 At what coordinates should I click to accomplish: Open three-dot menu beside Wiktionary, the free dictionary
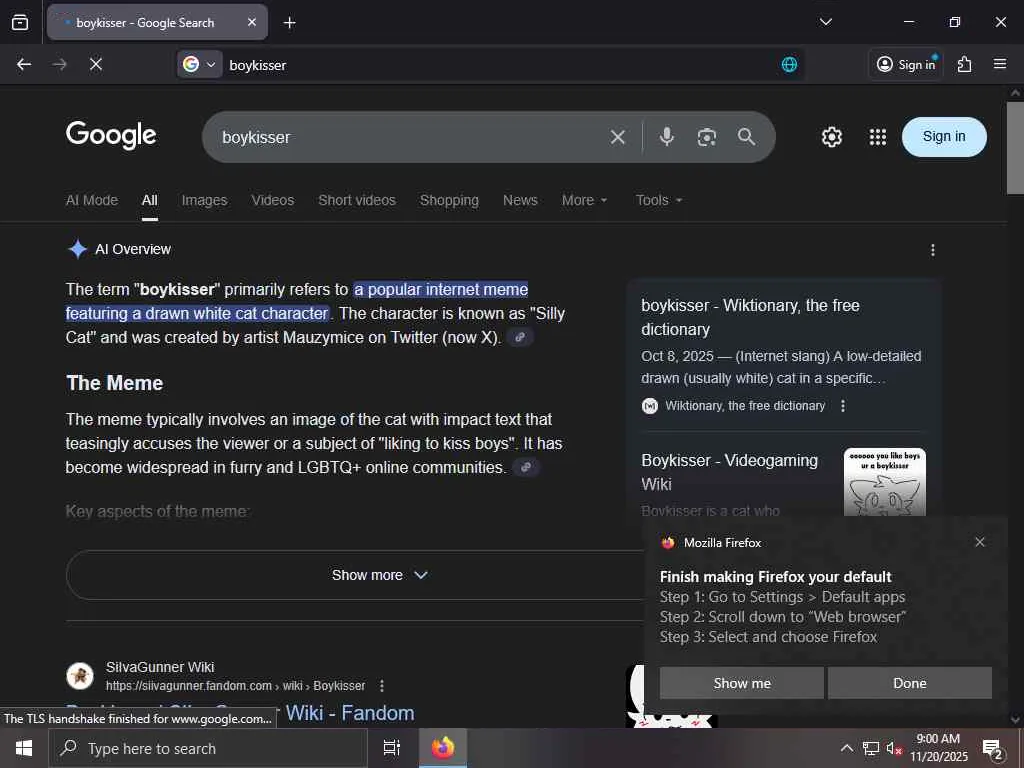(x=842, y=406)
